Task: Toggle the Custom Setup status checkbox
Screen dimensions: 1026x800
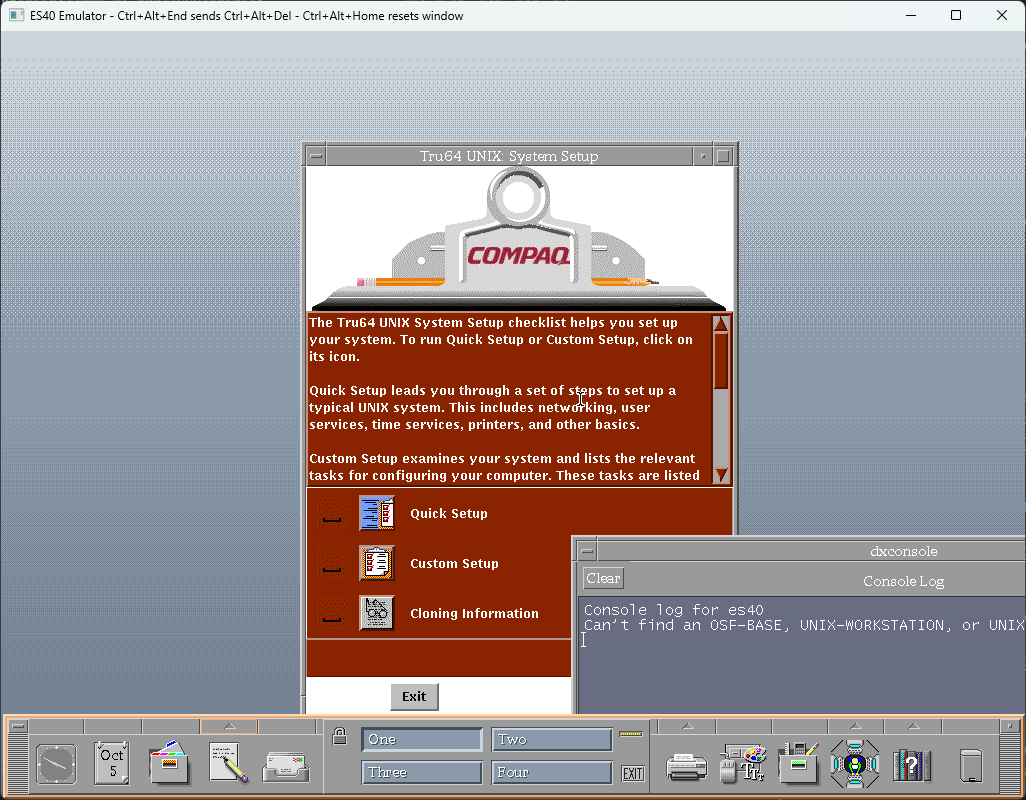Action: [332, 563]
